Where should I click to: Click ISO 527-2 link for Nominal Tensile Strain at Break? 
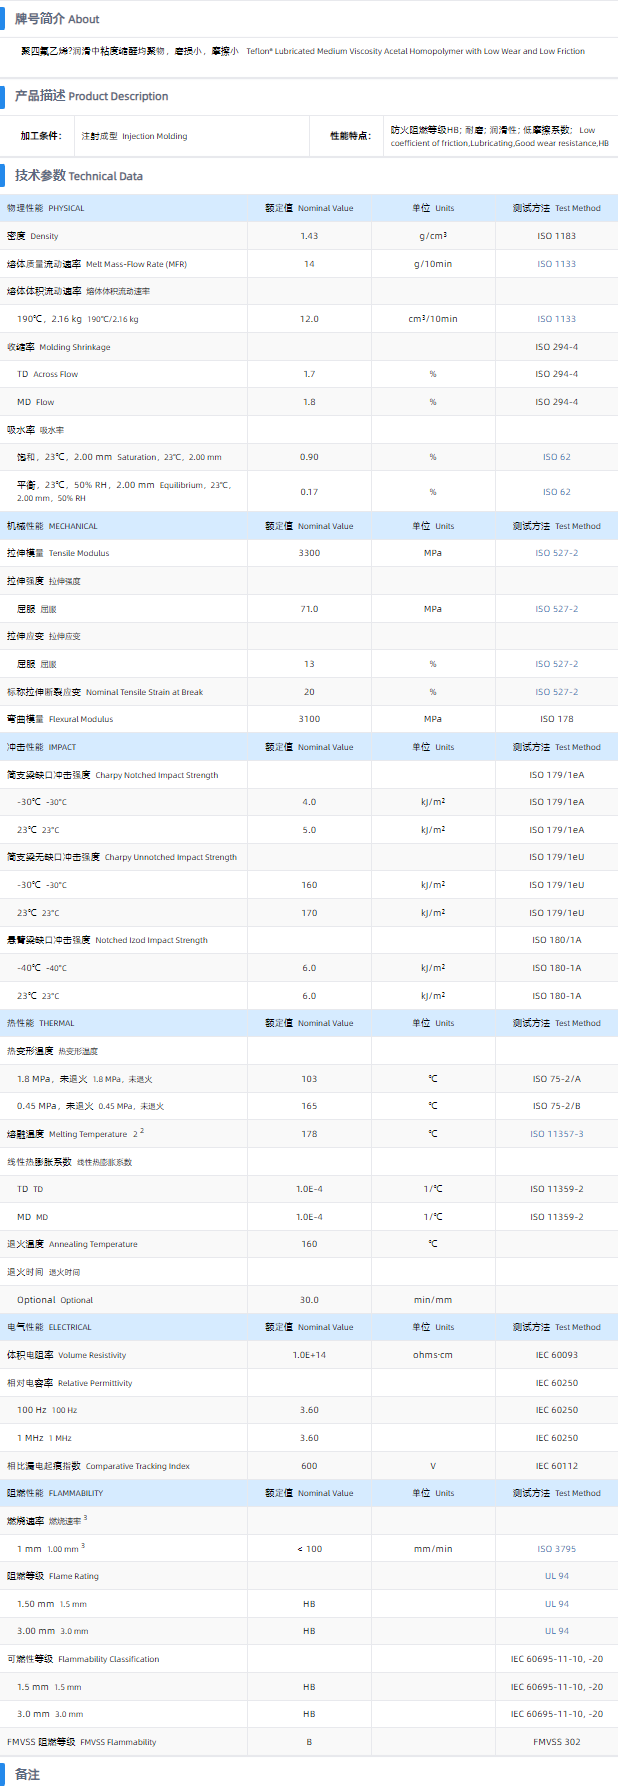click(556, 692)
